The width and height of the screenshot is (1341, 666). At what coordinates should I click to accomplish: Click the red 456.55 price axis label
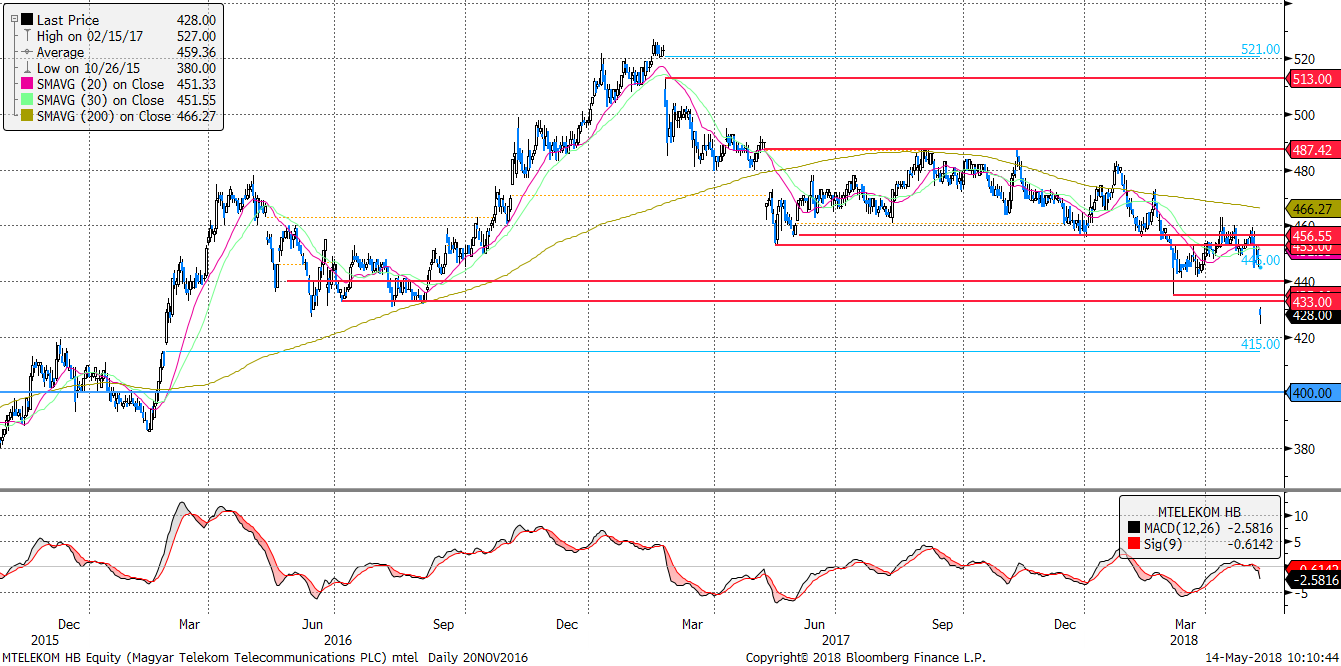(x=1311, y=234)
